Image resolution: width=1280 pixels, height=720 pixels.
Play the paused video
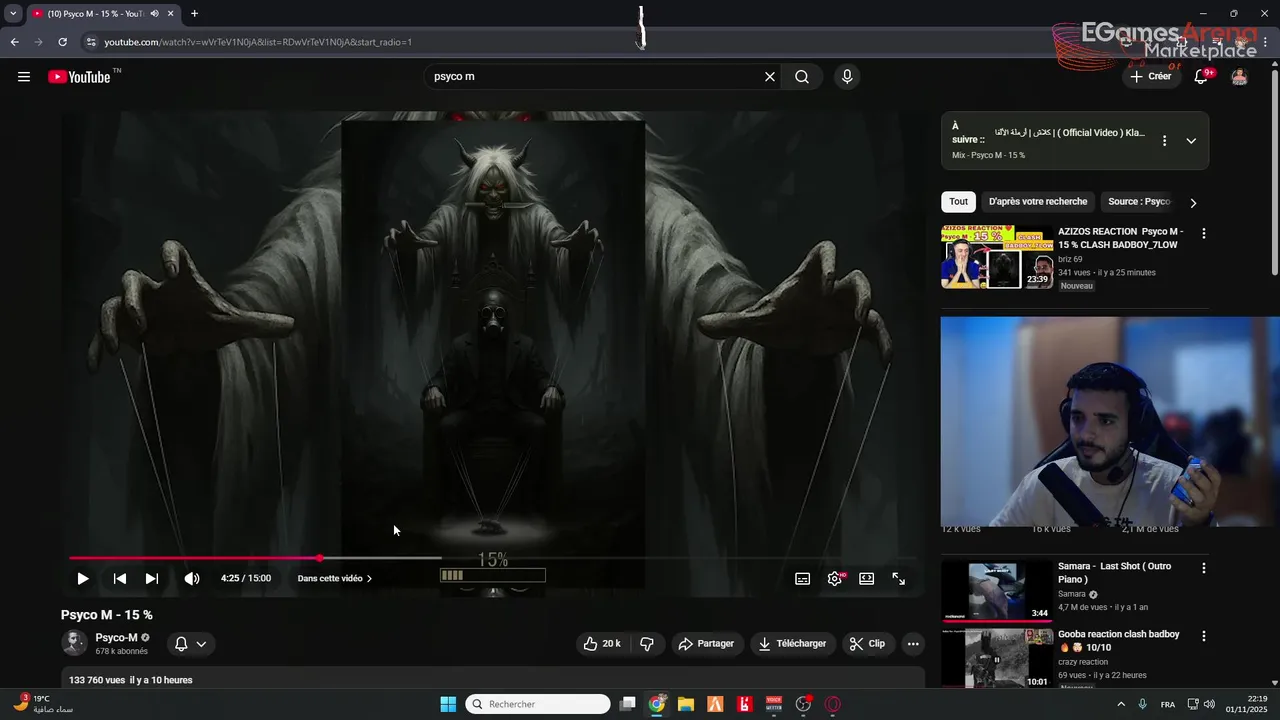(83, 578)
